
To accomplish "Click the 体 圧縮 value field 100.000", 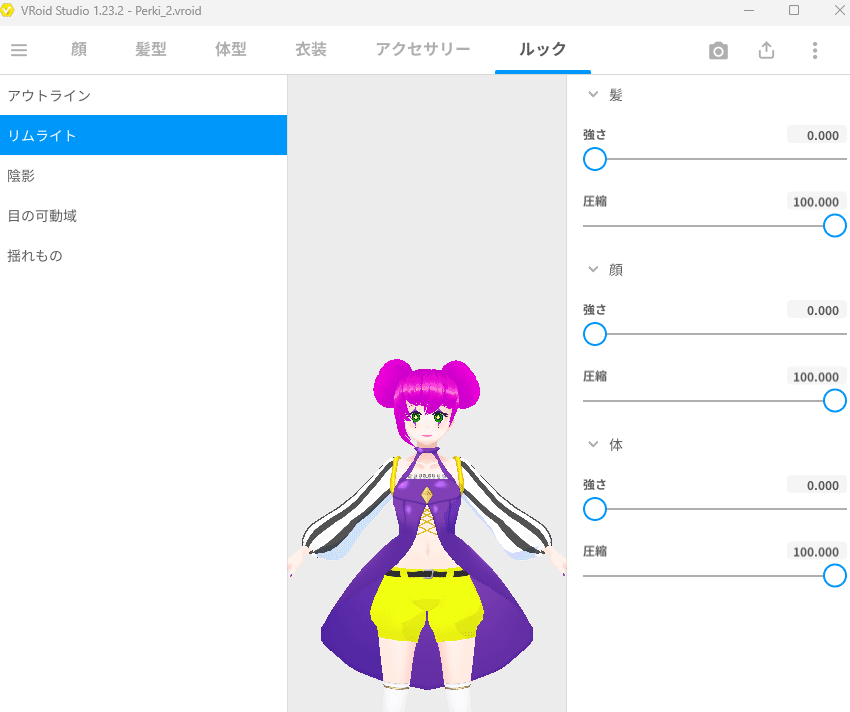I will [816, 552].
